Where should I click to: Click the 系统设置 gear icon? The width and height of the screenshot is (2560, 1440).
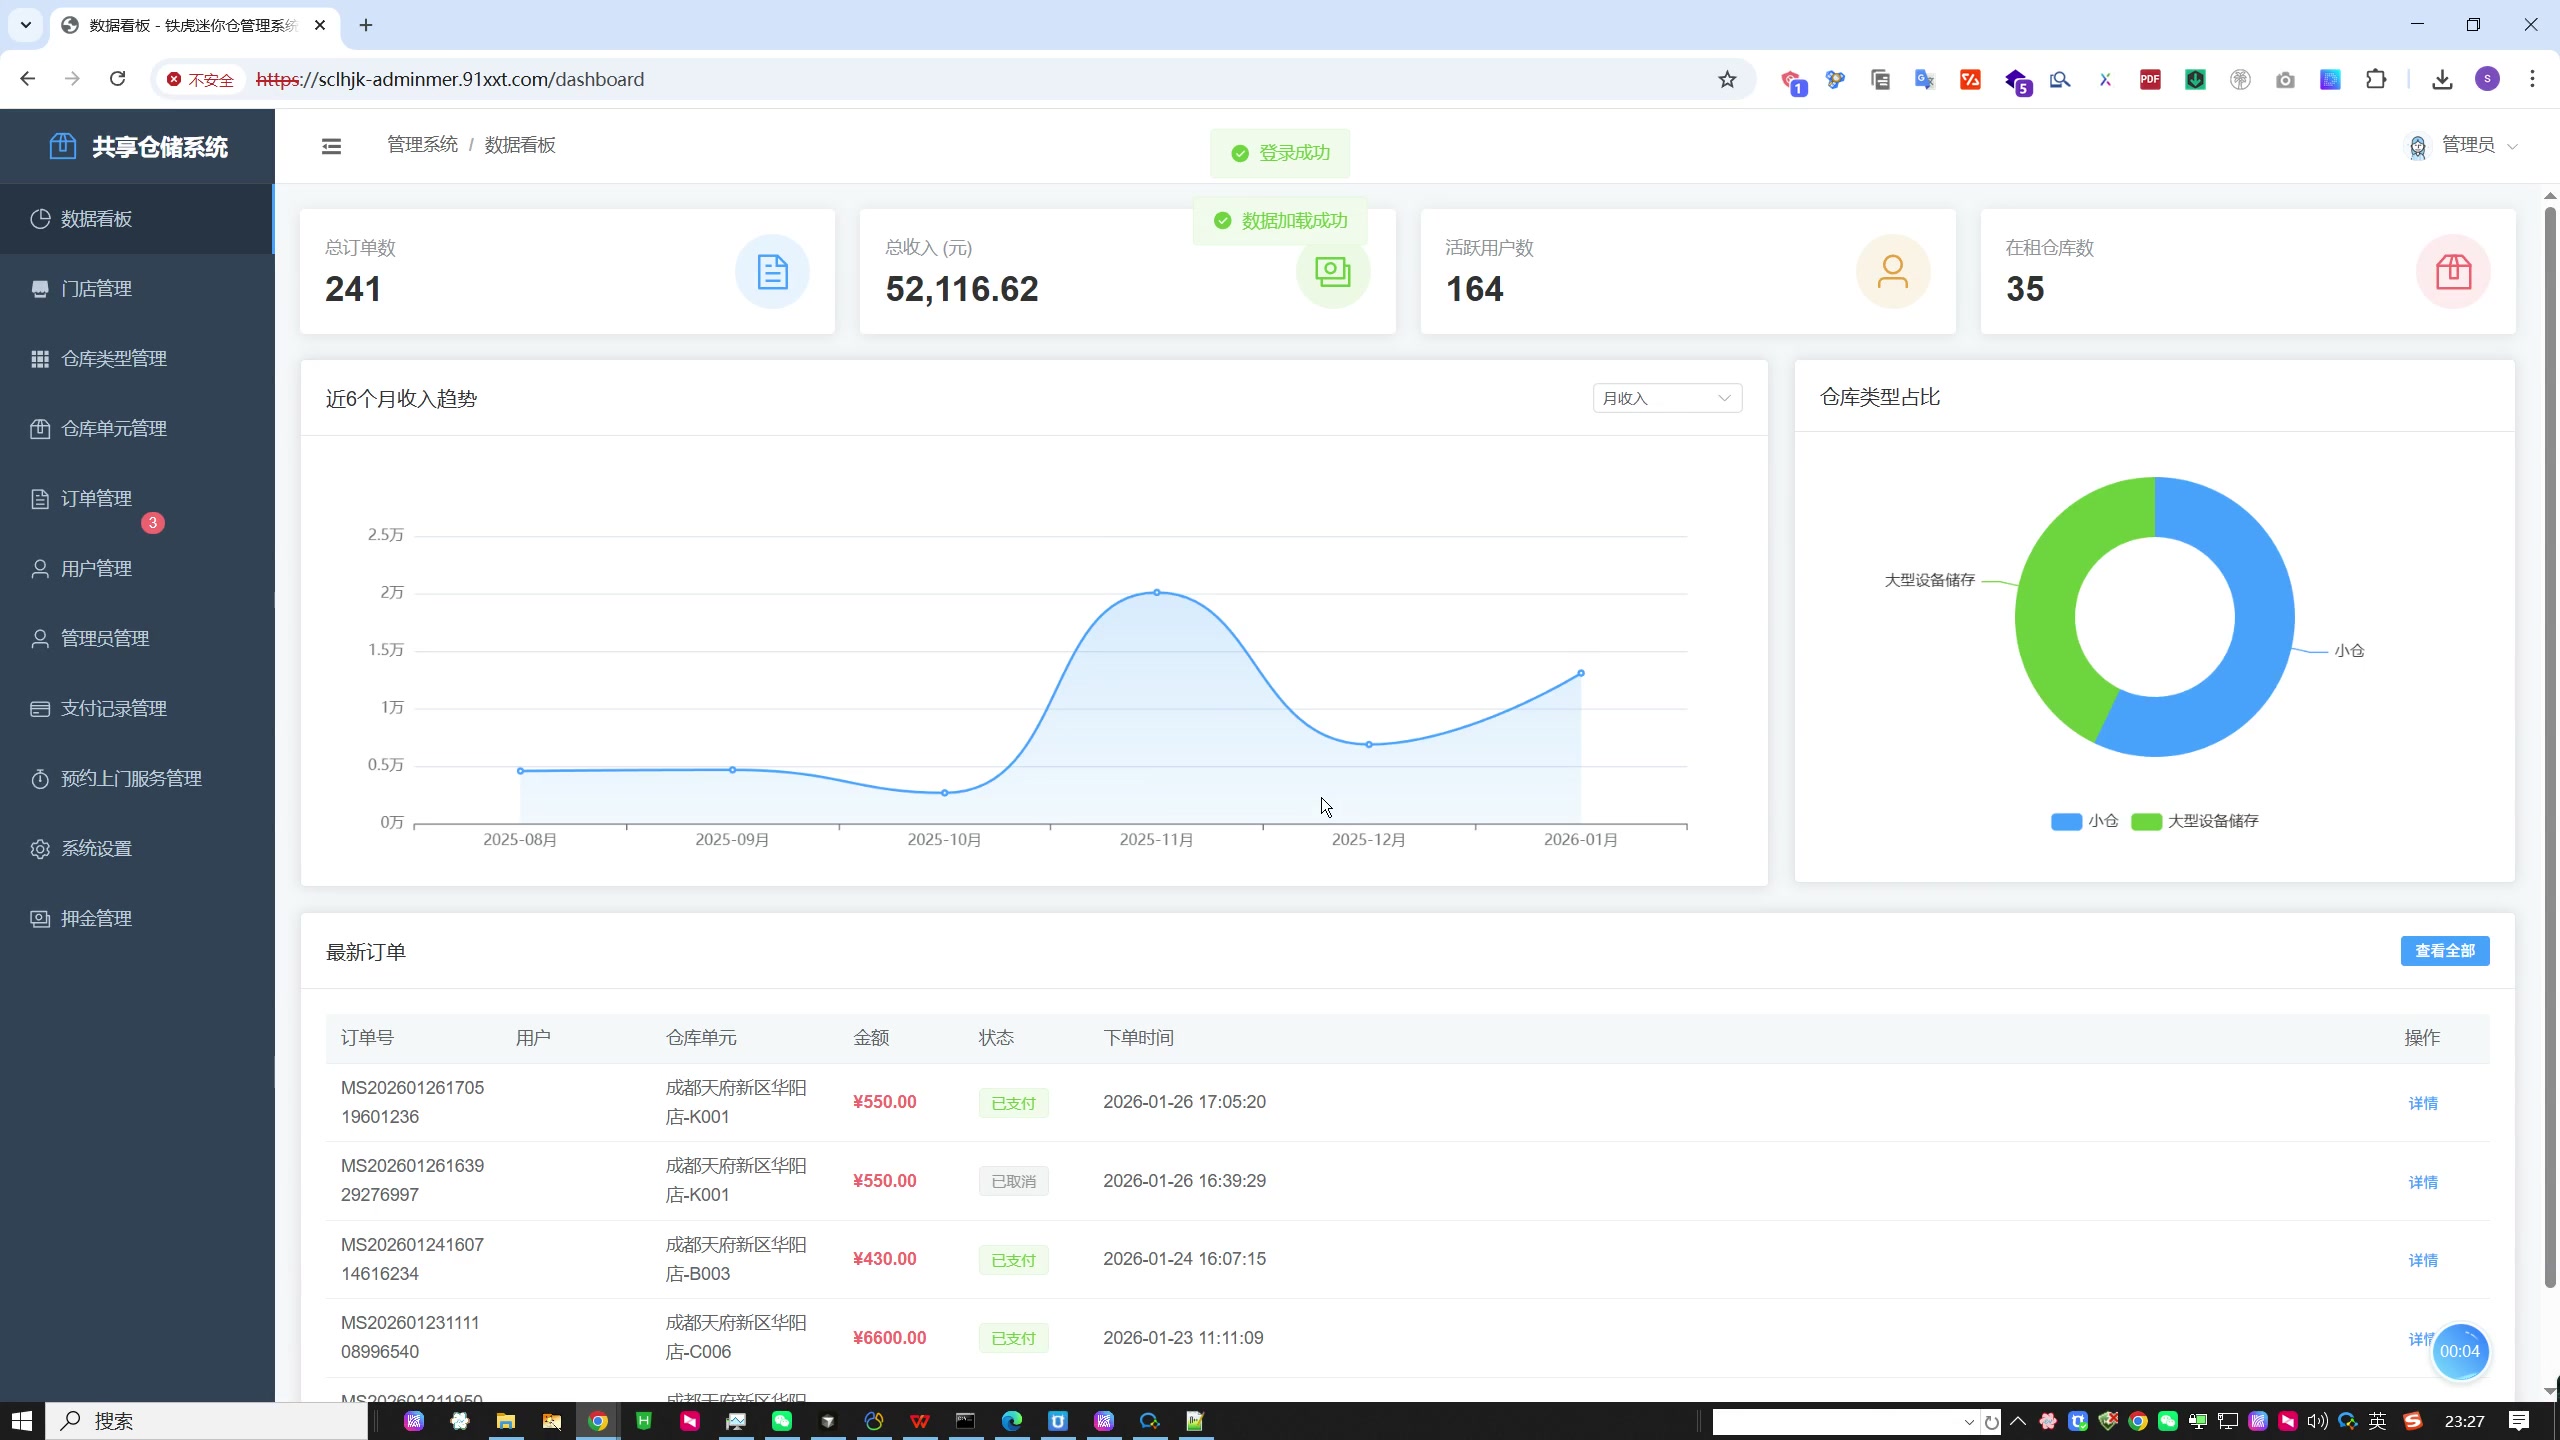point(40,849)
